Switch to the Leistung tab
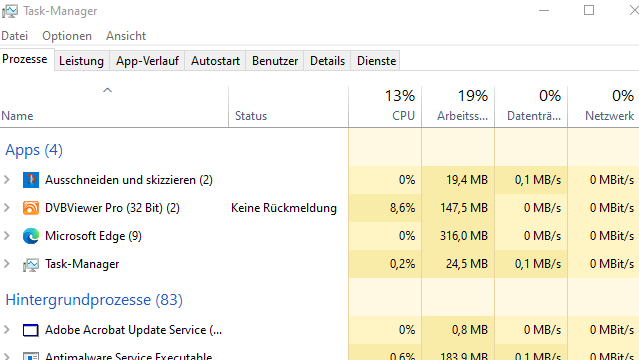Viewport: 639px width, 360px height. (x=82, y=61)
